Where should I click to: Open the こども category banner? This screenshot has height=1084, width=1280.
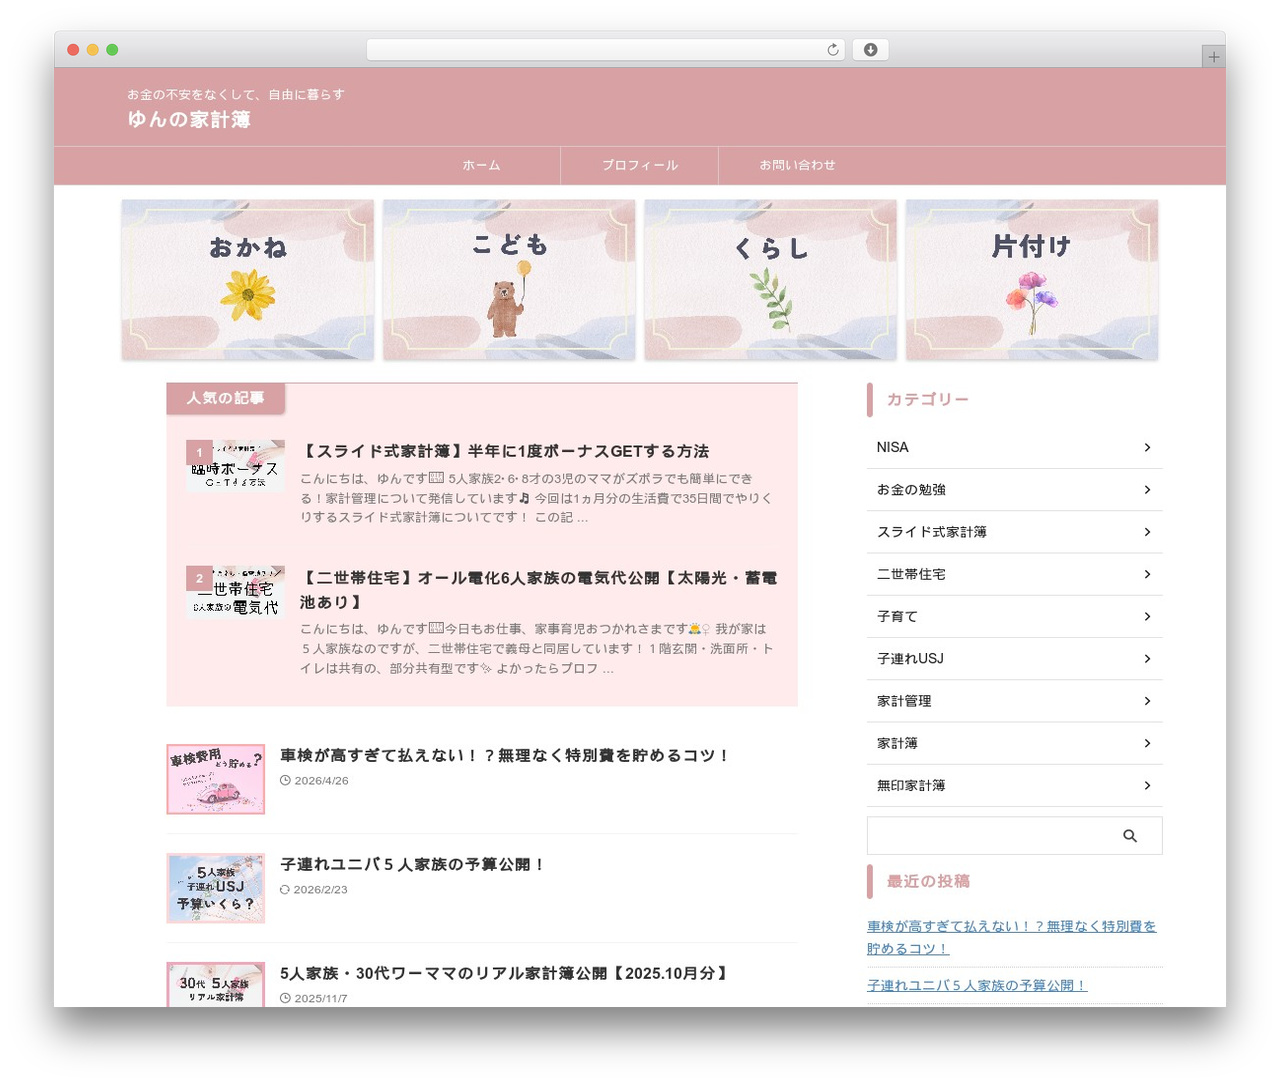[x=509, y=280]
